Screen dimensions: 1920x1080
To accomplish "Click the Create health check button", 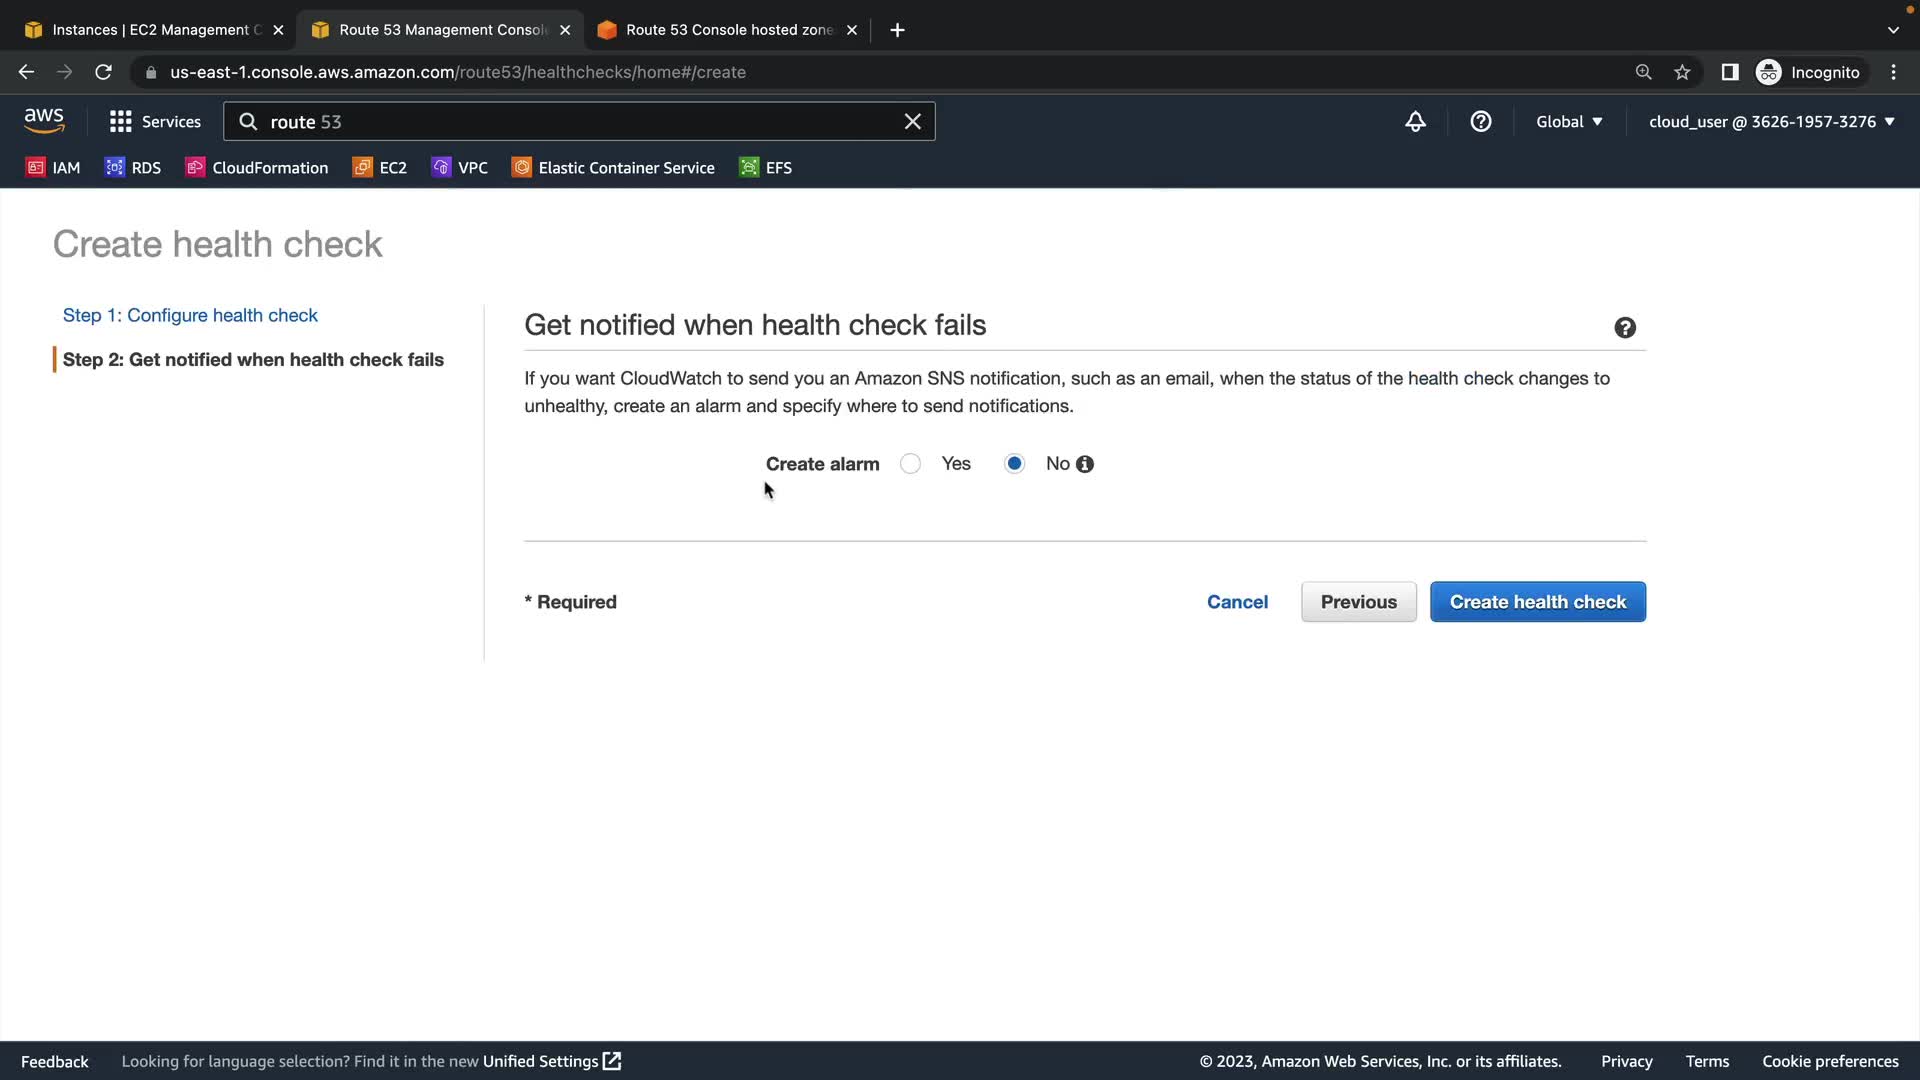I will [x=1537, y=602].
